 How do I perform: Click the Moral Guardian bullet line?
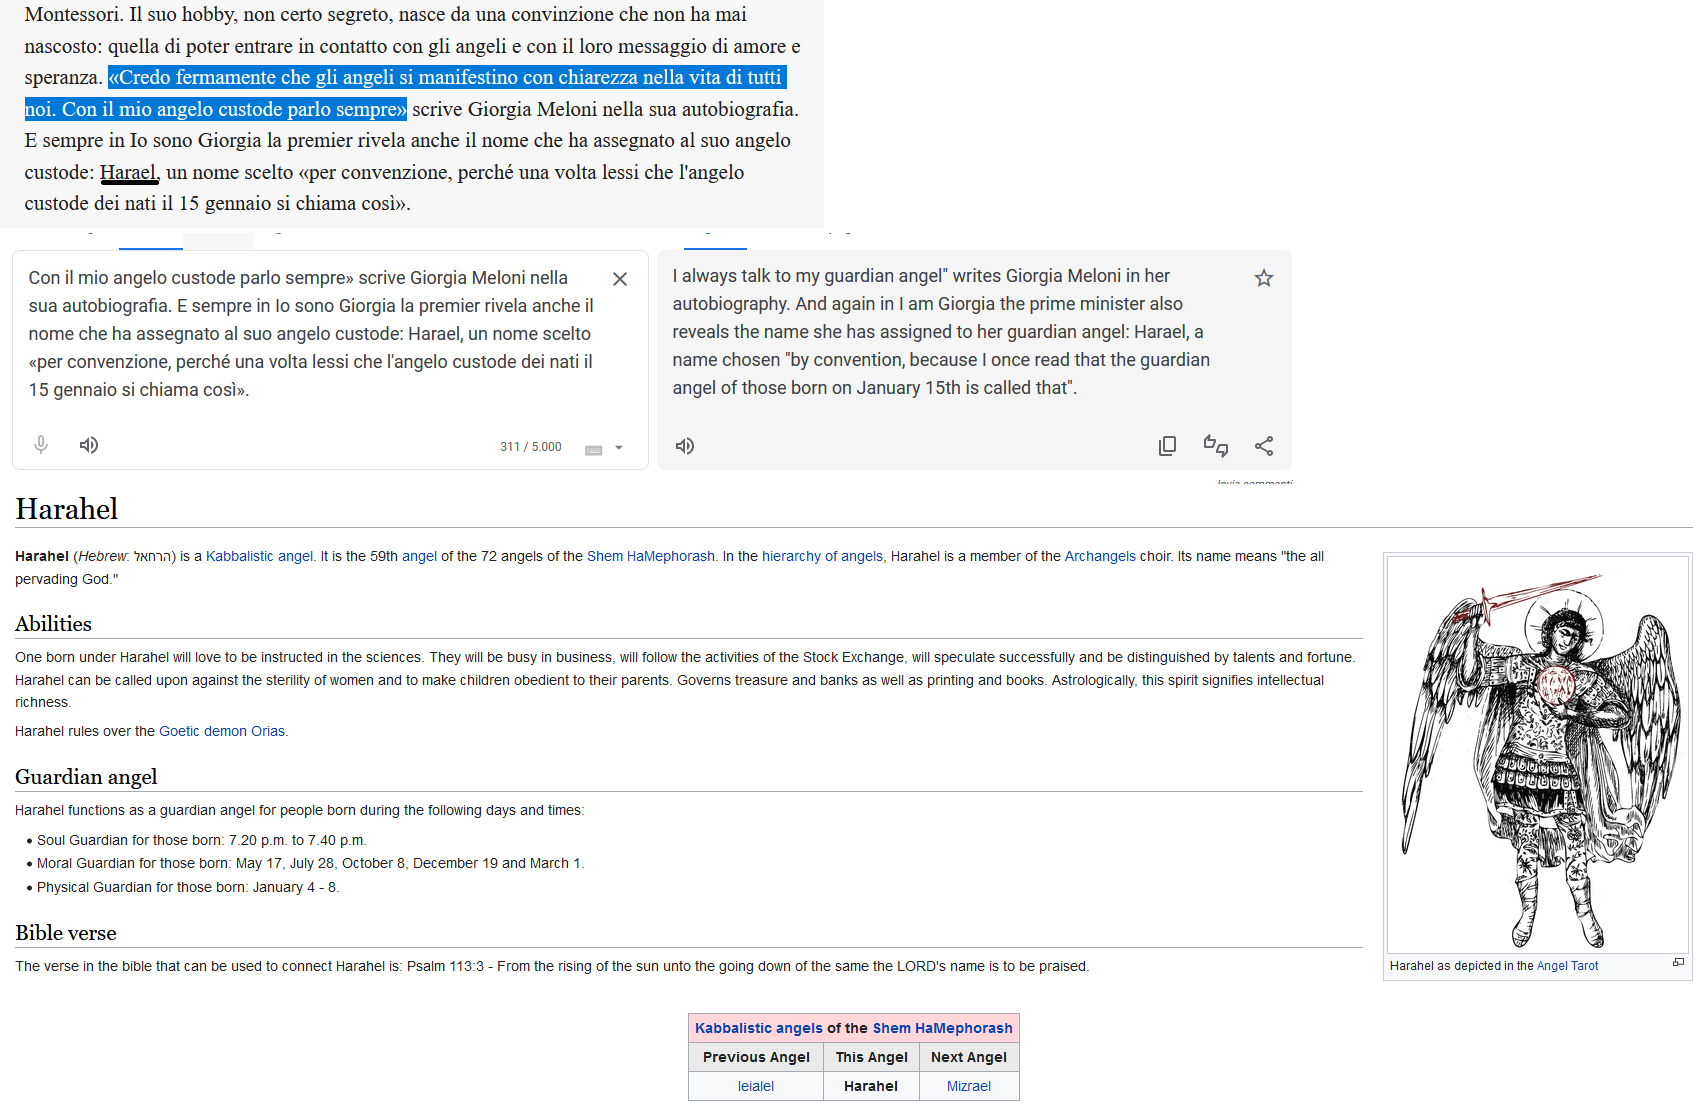coord(311,863)
